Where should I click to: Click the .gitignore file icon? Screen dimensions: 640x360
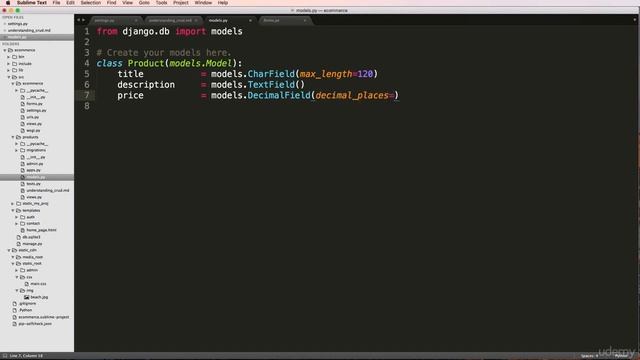(x=14, y=304)
